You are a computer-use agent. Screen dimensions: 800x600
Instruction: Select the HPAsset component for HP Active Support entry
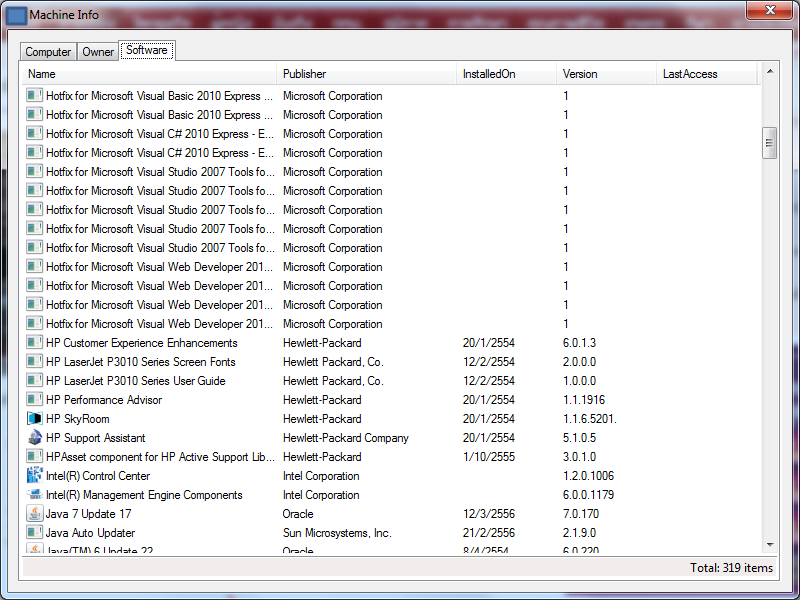click(160, 457)
